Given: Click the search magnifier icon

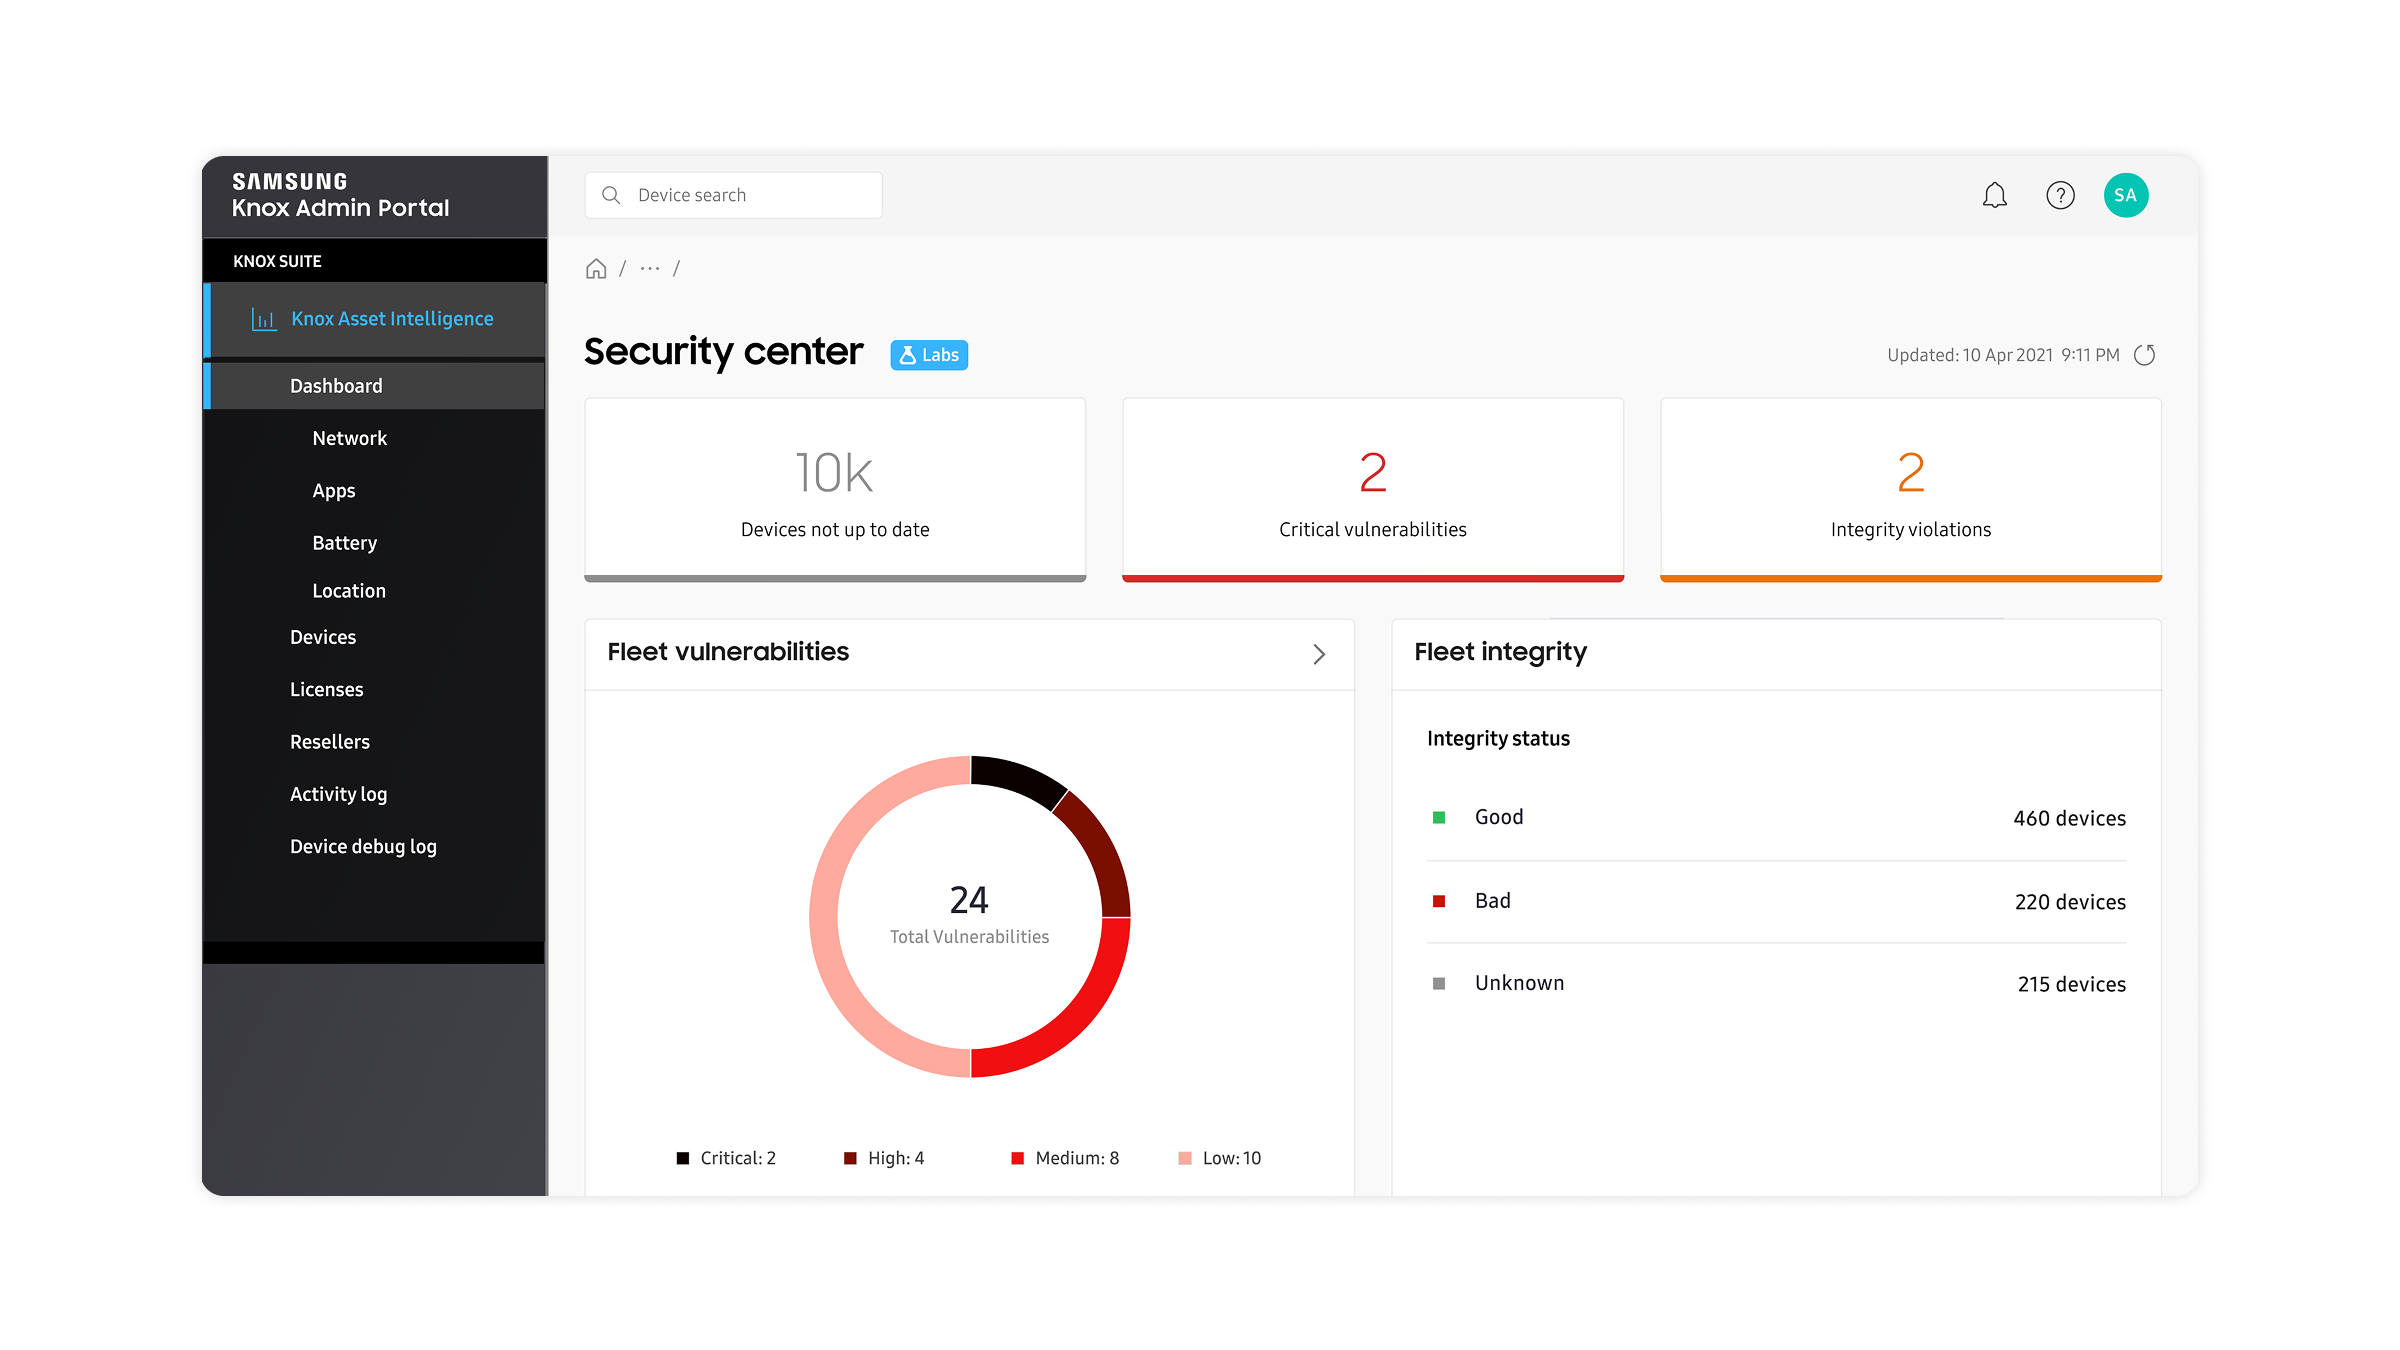Looking at the screenshot, I should click(x=611, y=195).
